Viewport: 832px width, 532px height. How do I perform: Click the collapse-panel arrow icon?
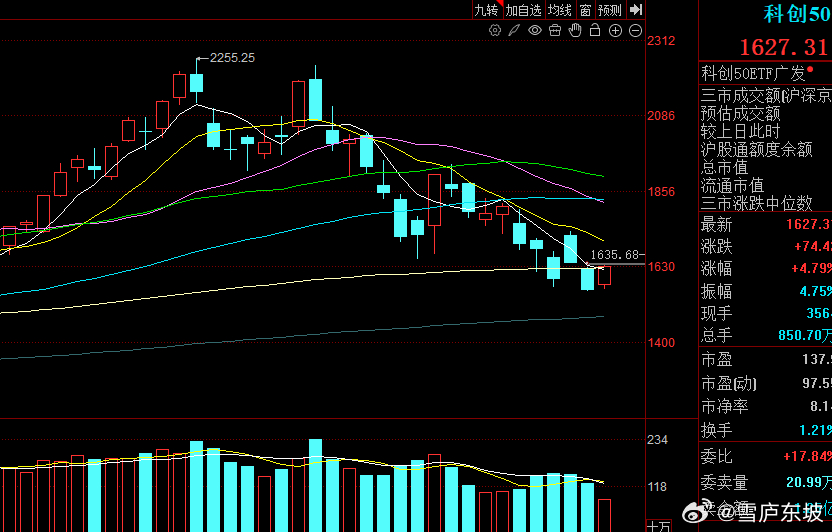[636, 10]
